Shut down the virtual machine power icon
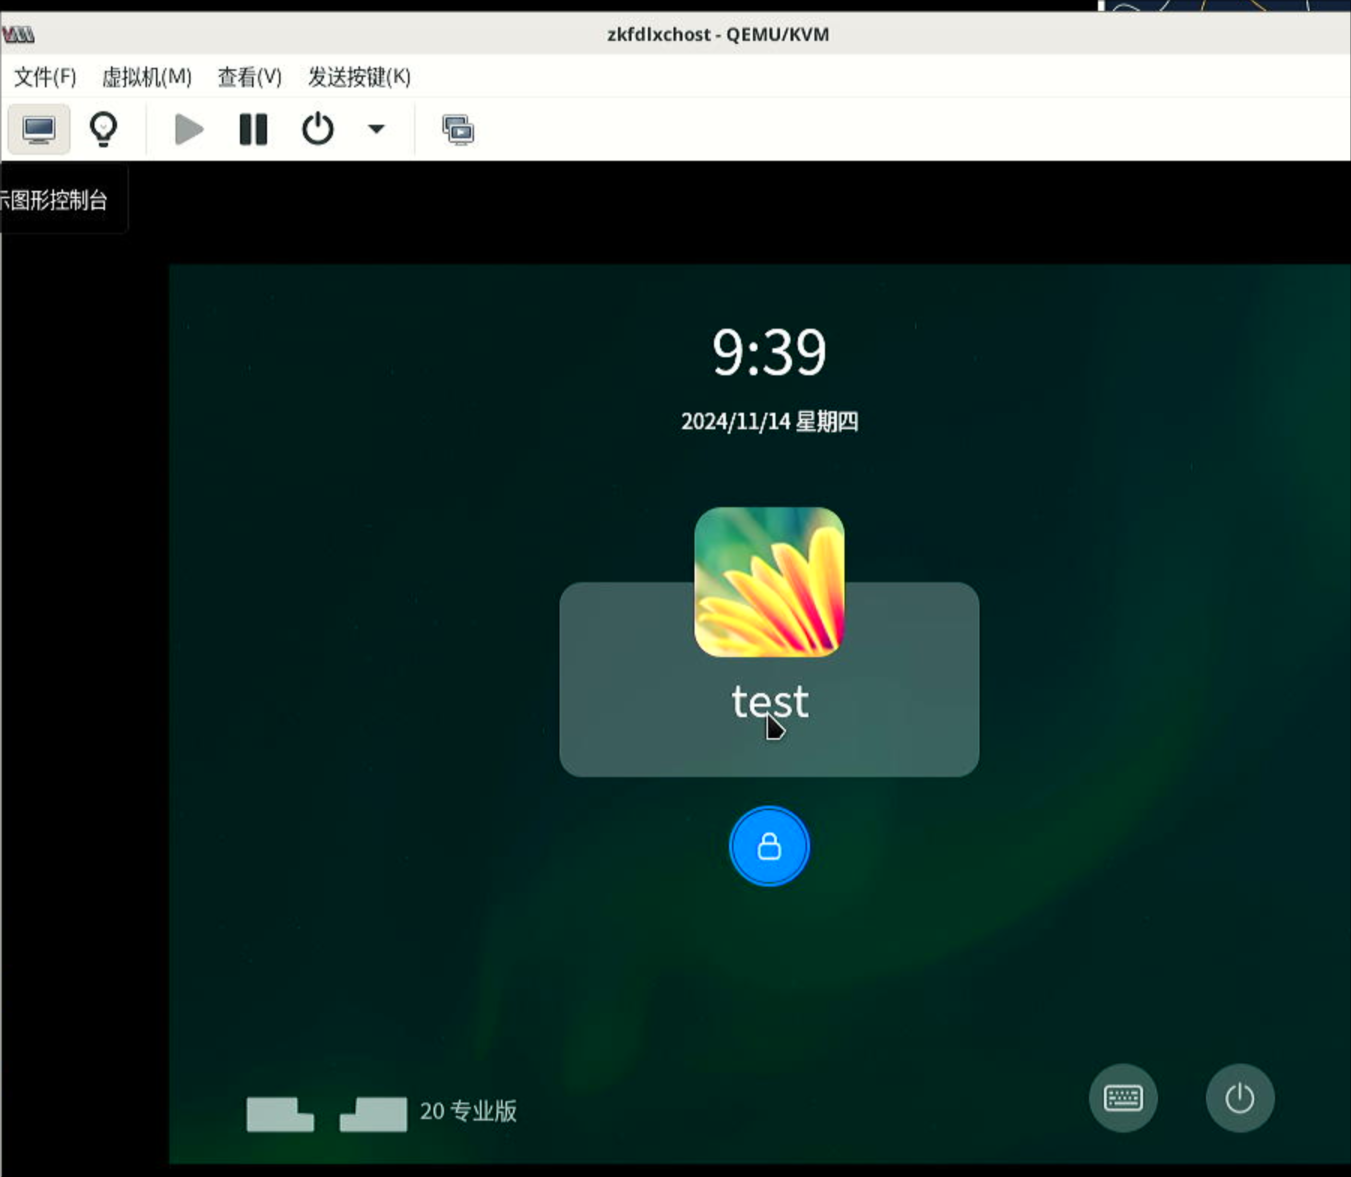 [x=318, y=129]
